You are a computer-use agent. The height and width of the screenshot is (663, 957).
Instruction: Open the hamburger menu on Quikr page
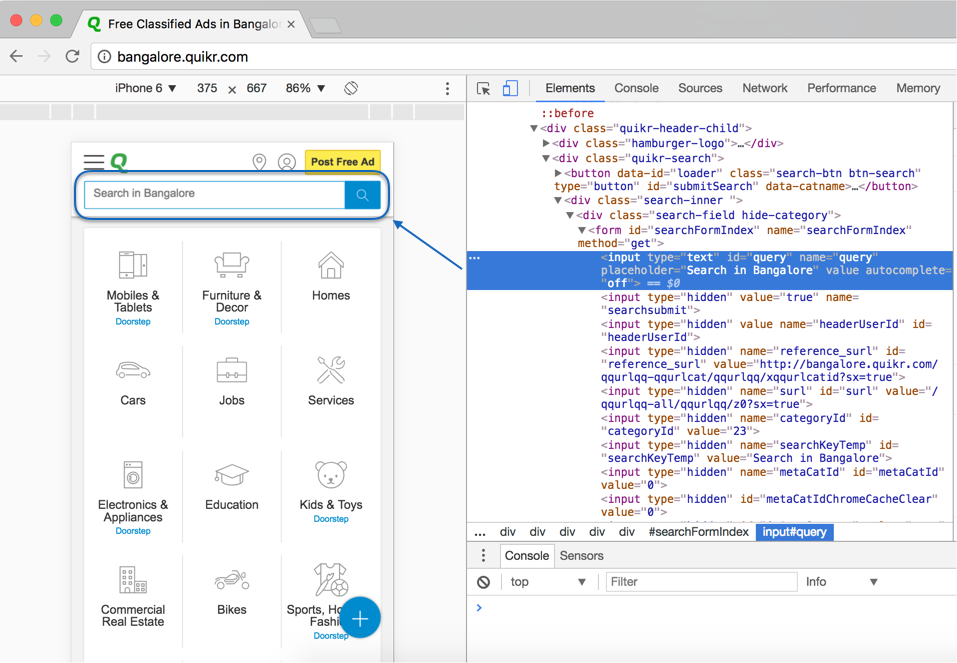pyautogui.click(x=93, y=162)
